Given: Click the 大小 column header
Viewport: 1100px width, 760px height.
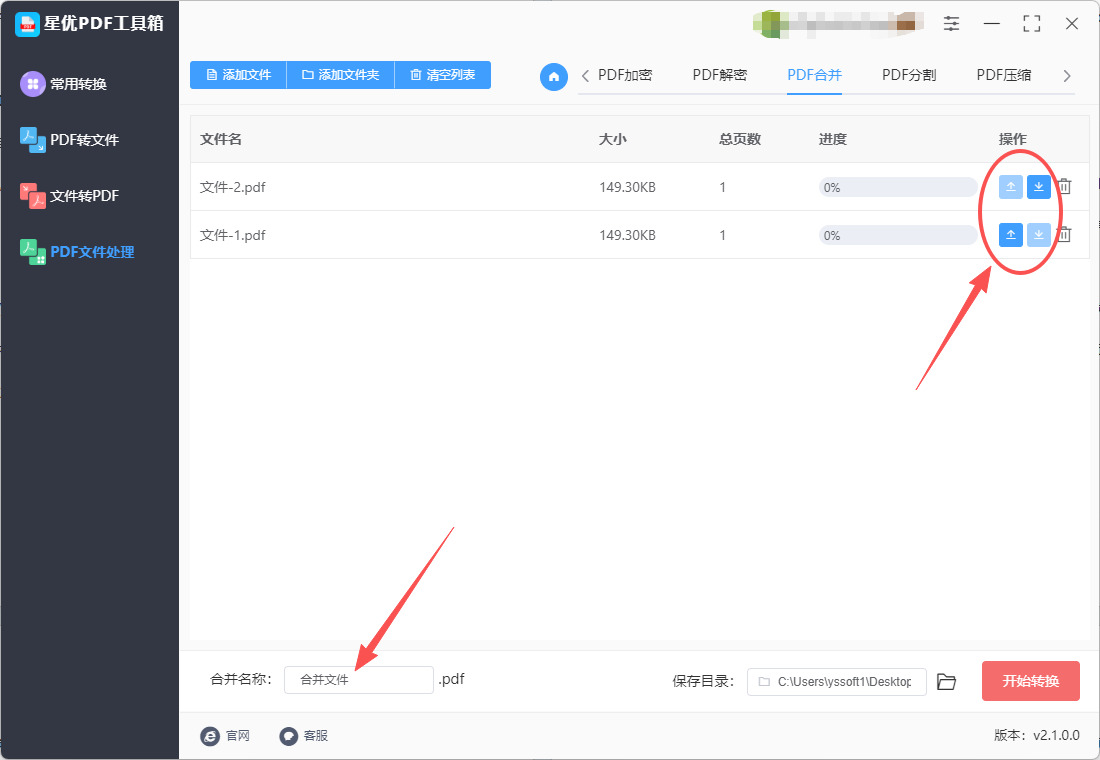Looking at the screenshot, I should click(612, 139).
